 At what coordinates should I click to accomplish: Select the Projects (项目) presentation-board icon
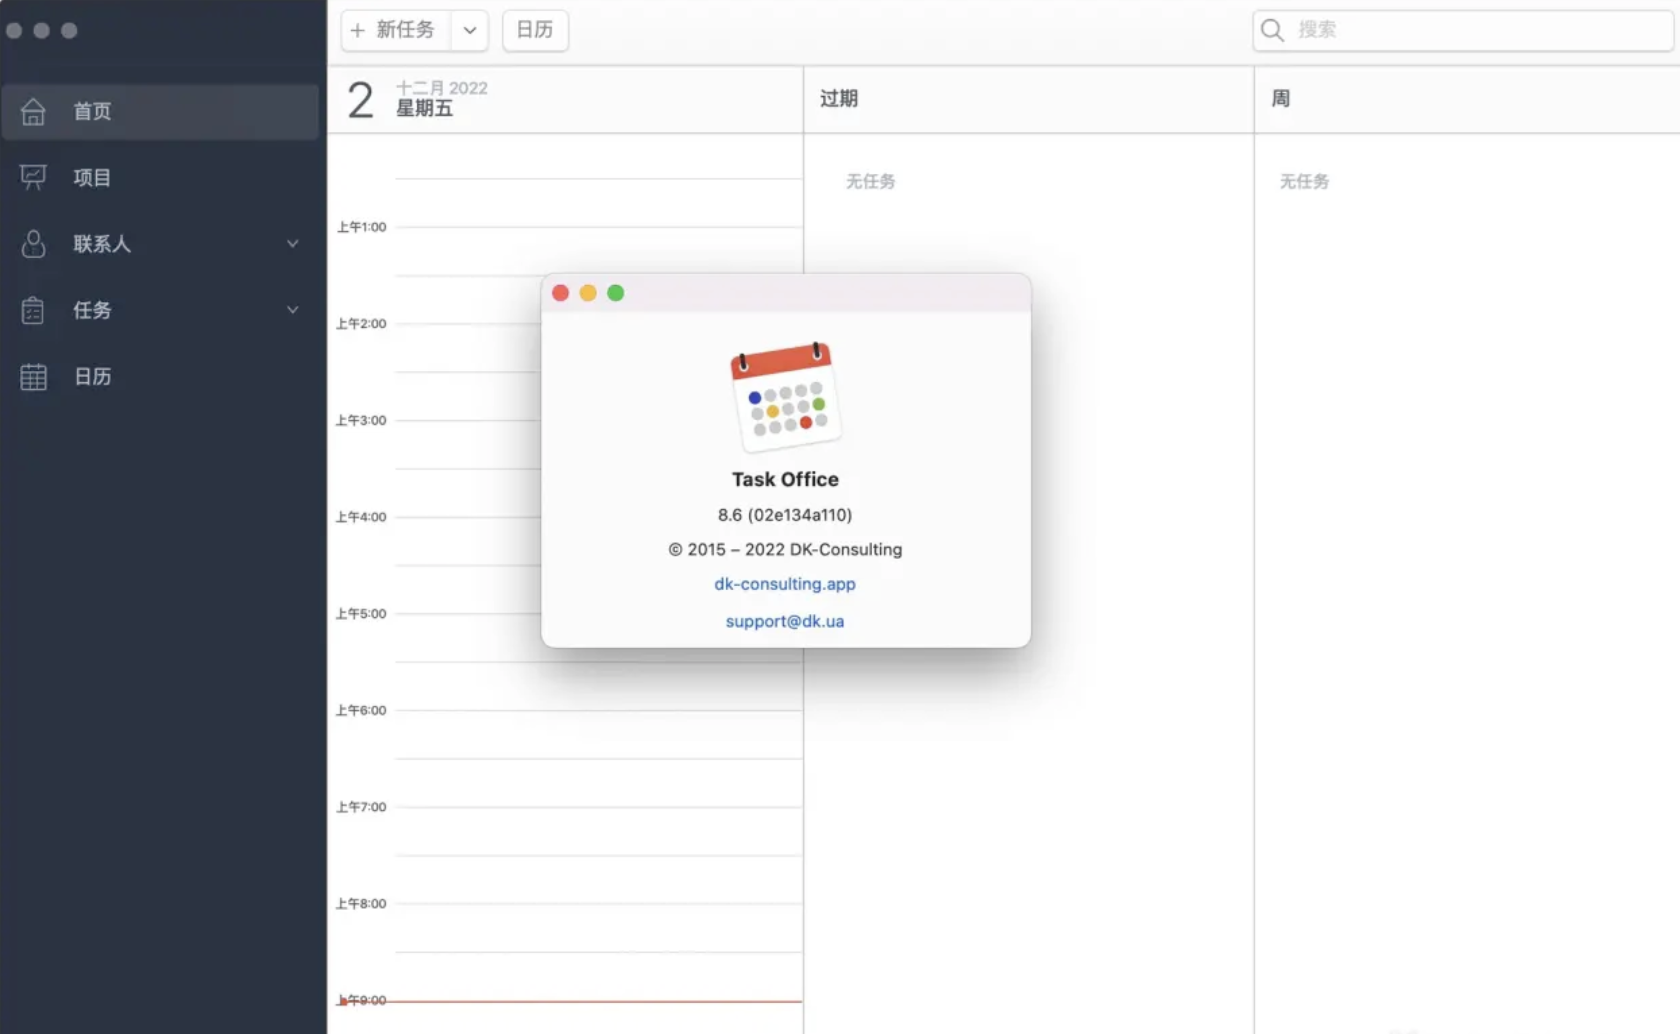[33, 178]
